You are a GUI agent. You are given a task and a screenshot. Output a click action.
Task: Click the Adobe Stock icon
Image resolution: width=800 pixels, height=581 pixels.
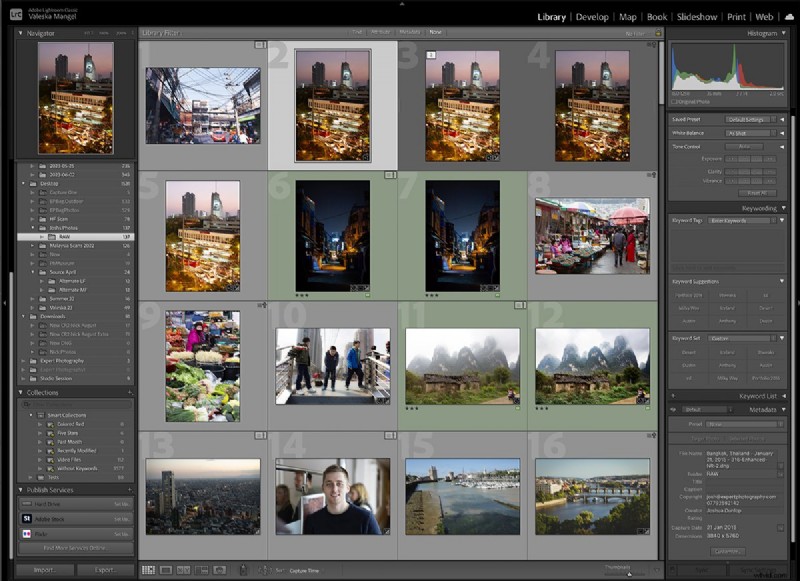coord(26,519)
